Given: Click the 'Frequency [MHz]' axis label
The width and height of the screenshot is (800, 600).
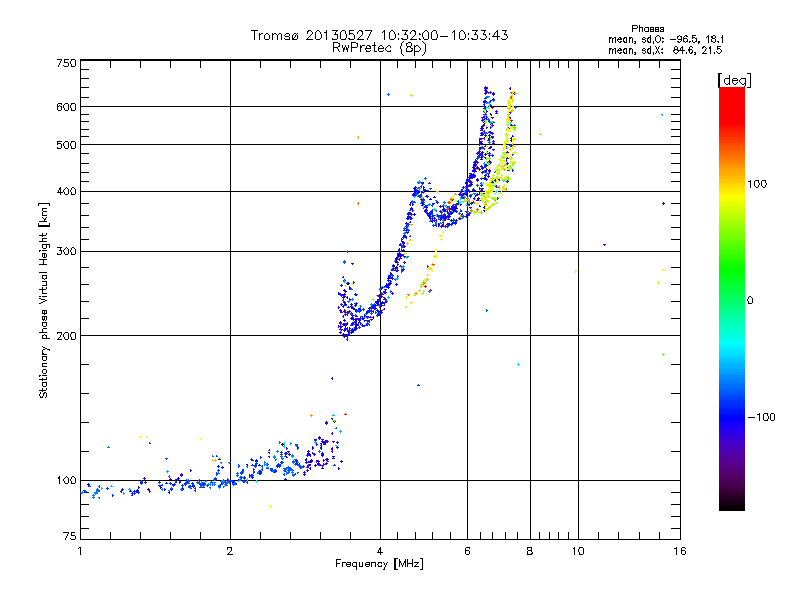Looking at the screenshot, I should (x=379, y=564).
